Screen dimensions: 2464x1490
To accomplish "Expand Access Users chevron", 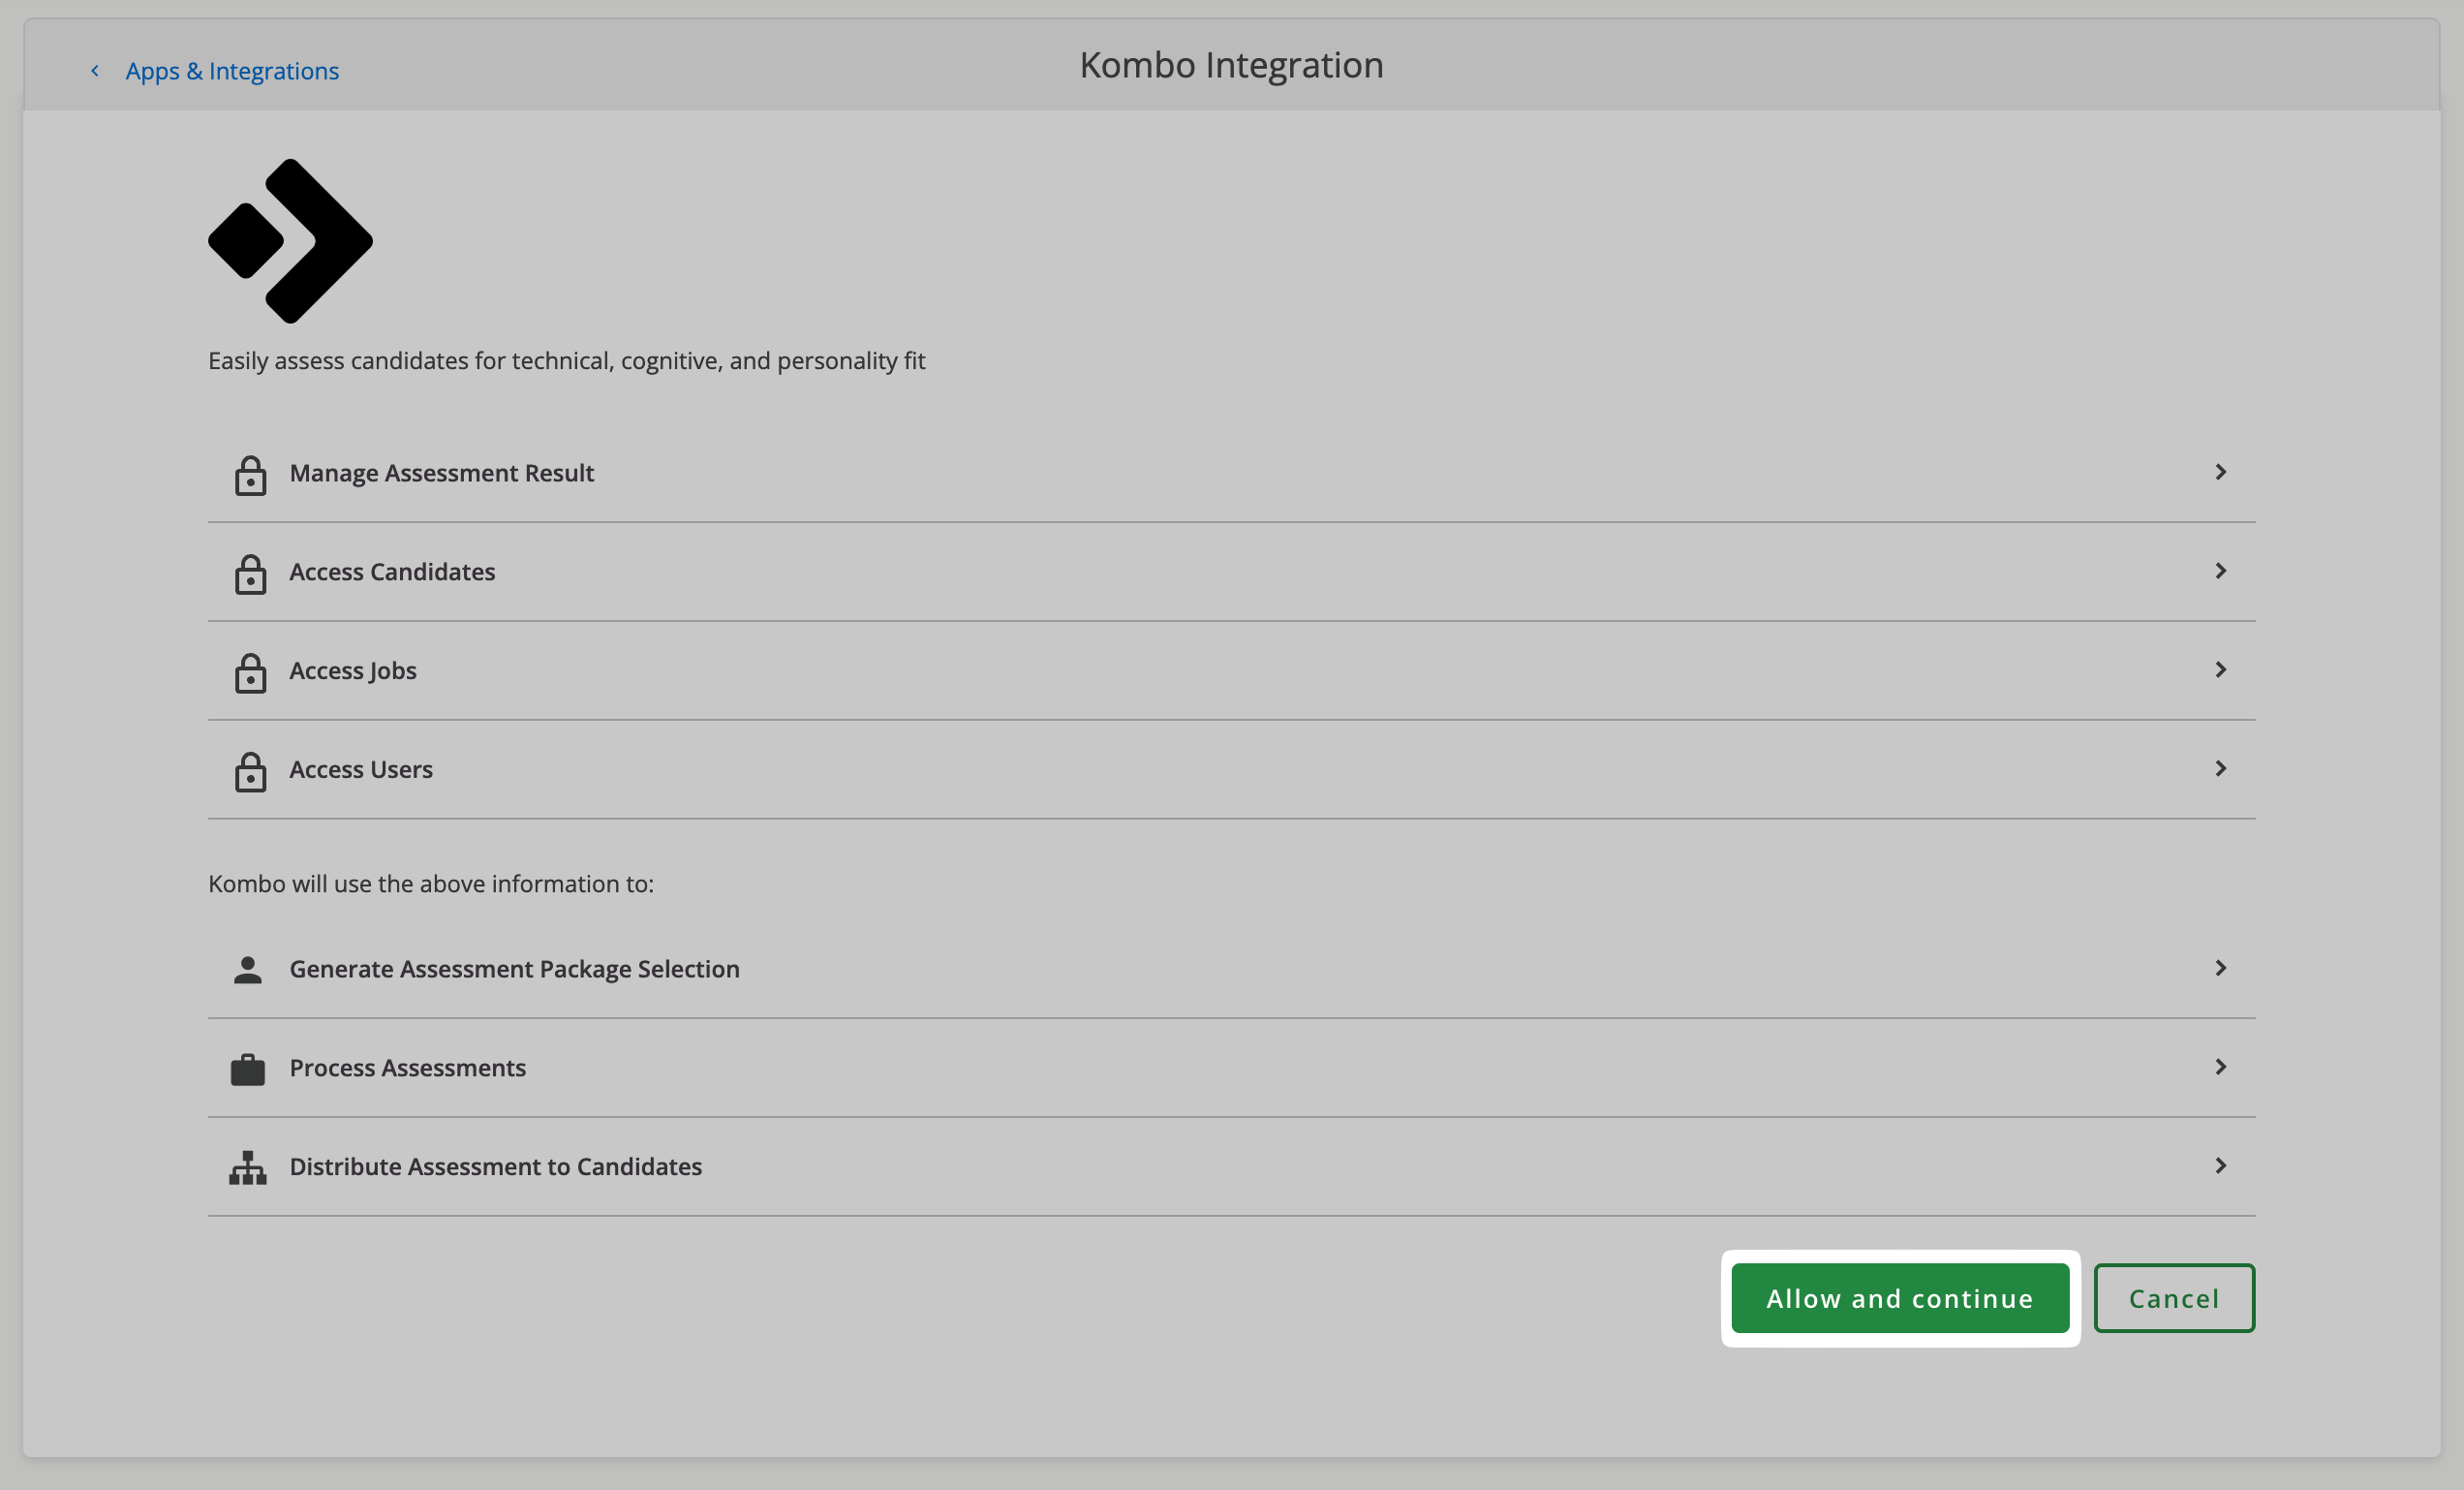I will coord(2220,769).
